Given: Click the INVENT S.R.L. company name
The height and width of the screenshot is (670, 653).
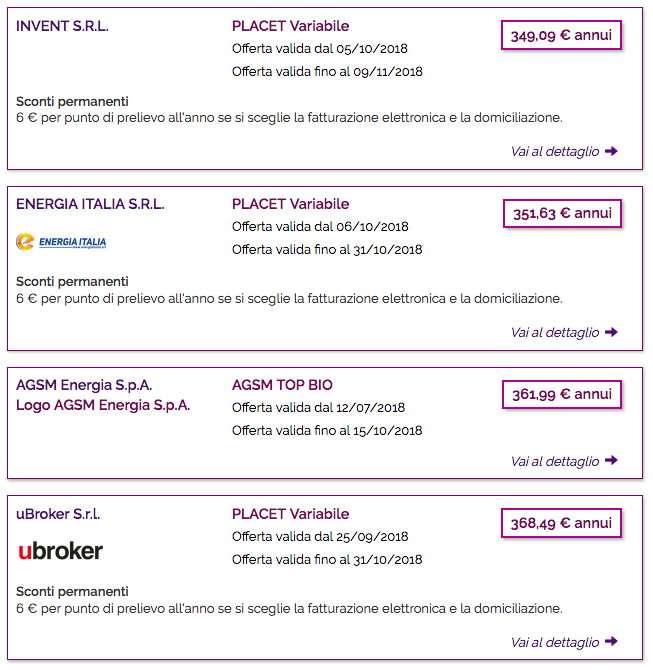Looking at the screenshot, I should click(62, 26).
